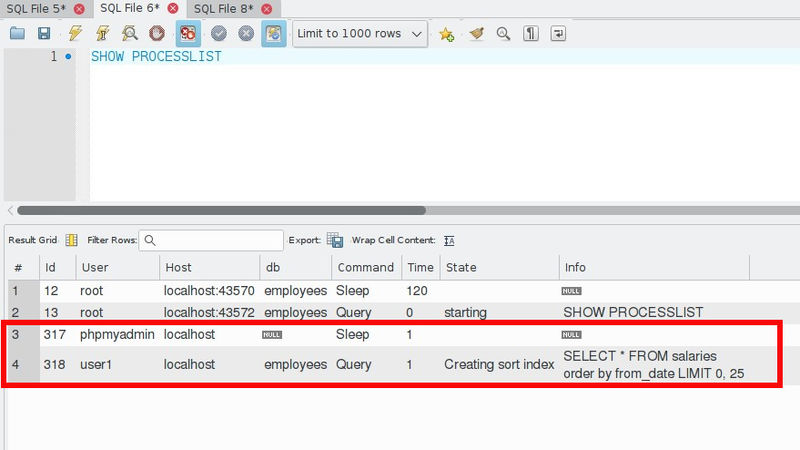Select result row number 4
800x450 pixels.
click(x=23, y=364)
